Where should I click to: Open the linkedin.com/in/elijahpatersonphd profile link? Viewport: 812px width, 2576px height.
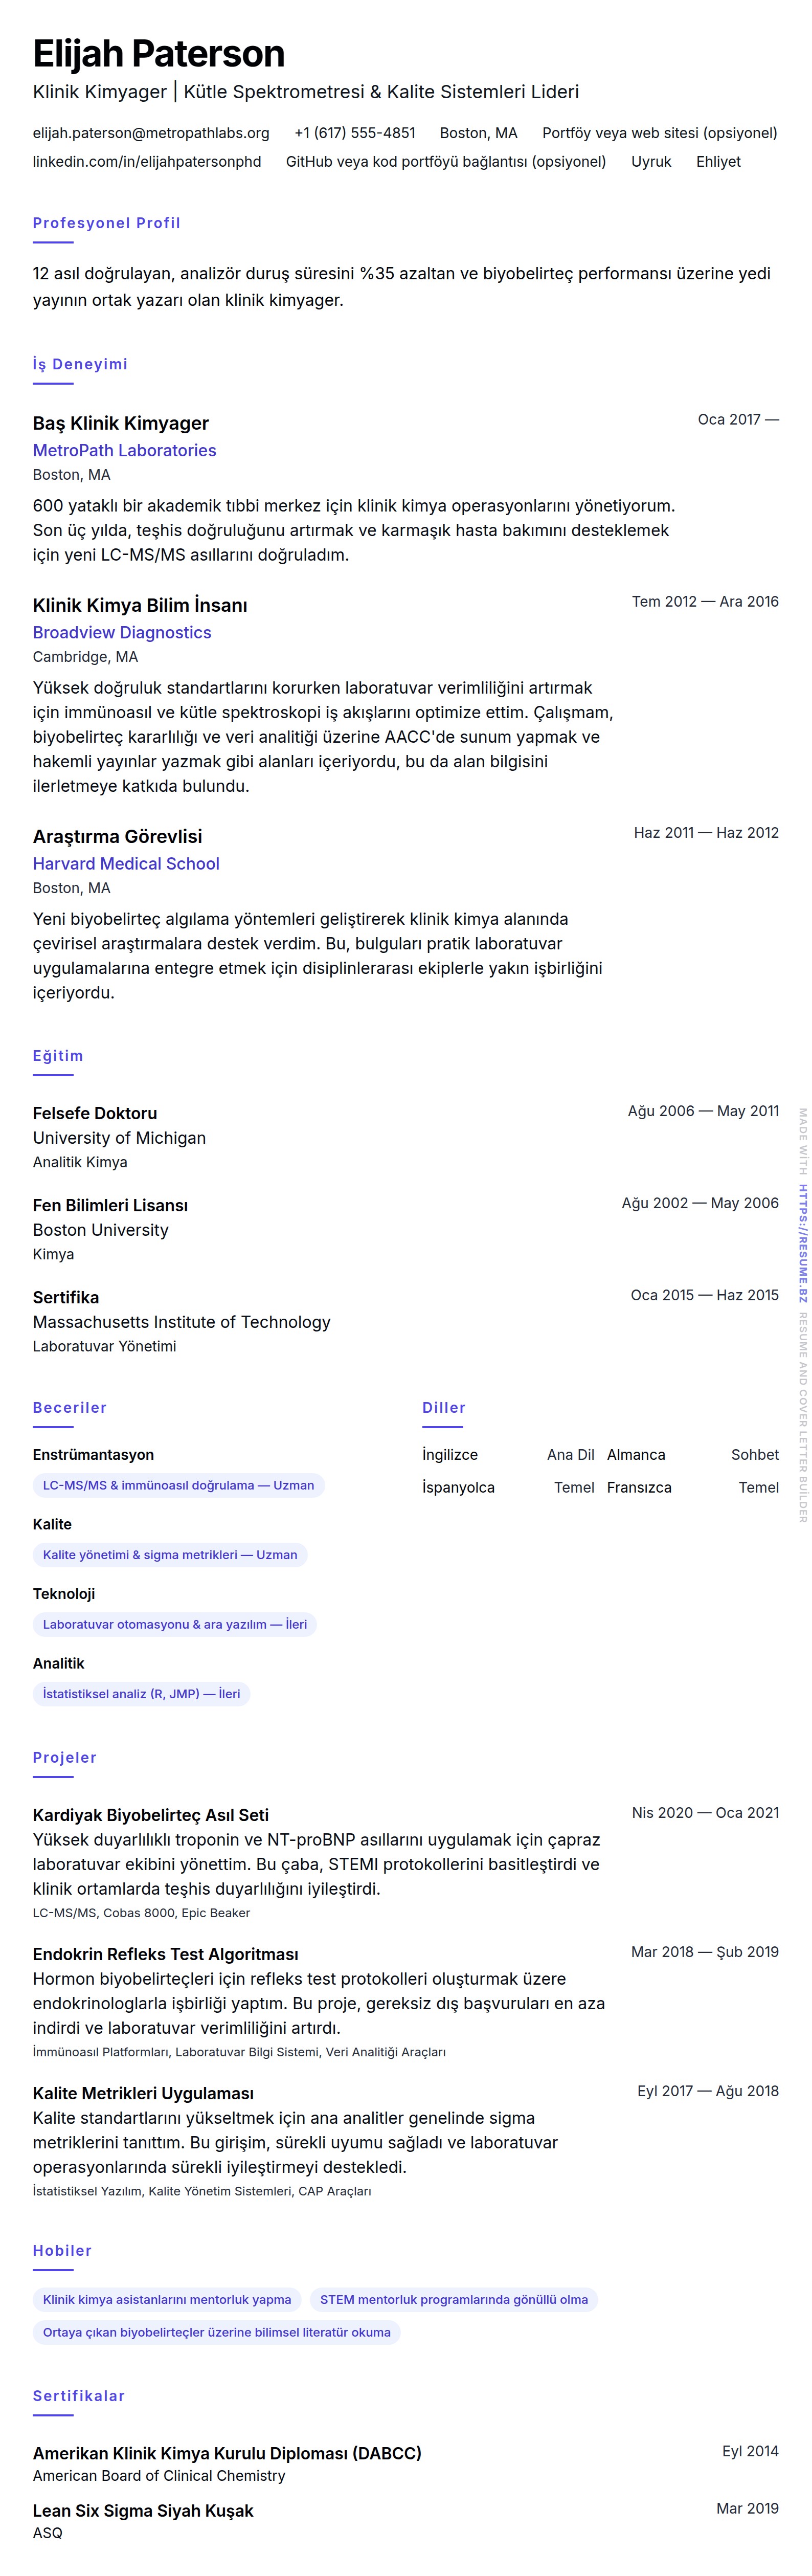(x=147, y=162)
